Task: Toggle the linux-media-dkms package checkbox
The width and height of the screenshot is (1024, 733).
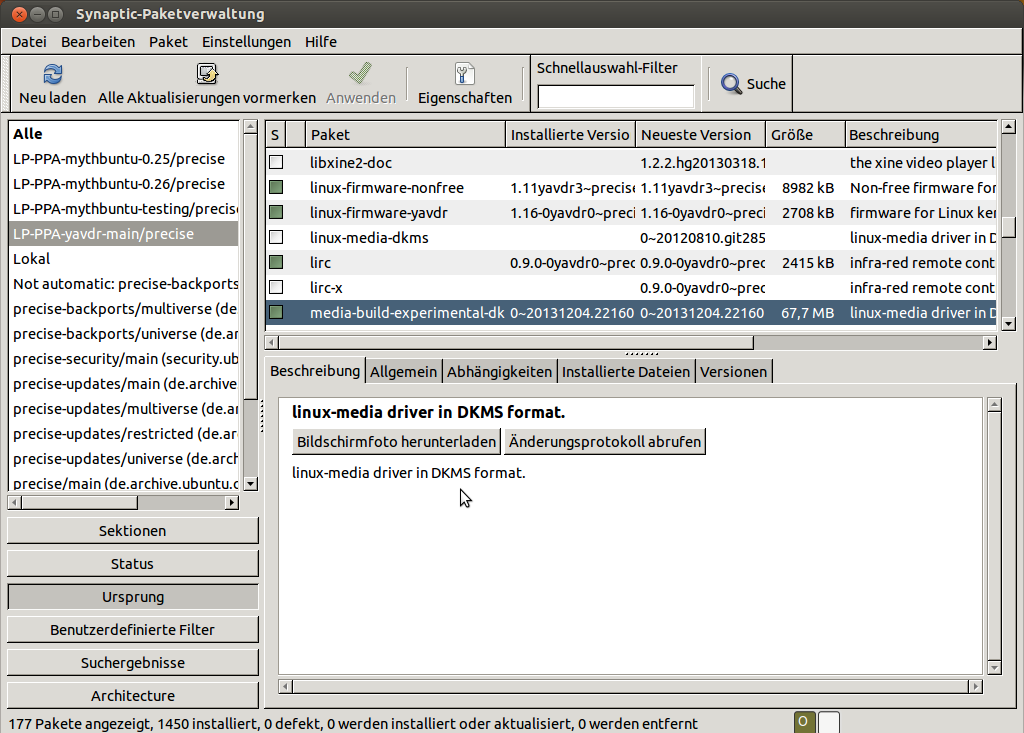Action: [x=277, y=238]
